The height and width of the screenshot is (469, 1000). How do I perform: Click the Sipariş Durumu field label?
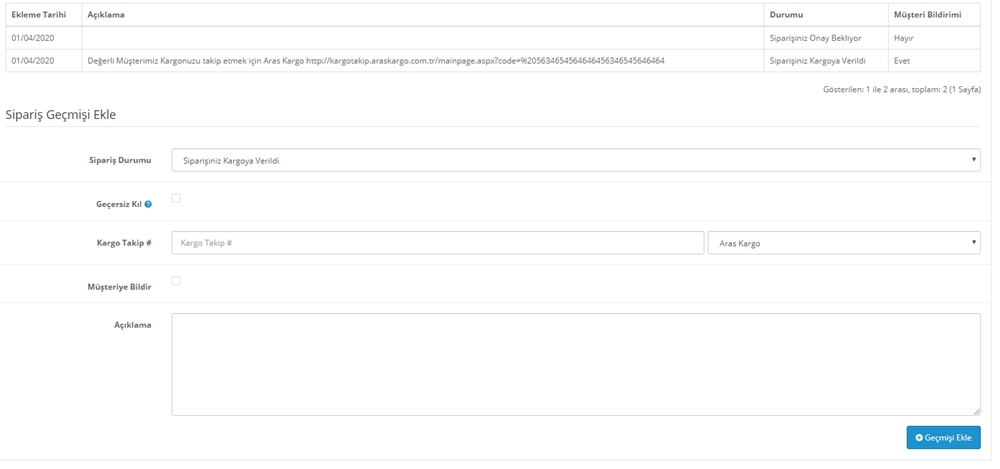pyautogui.click(x=120, y=160)
